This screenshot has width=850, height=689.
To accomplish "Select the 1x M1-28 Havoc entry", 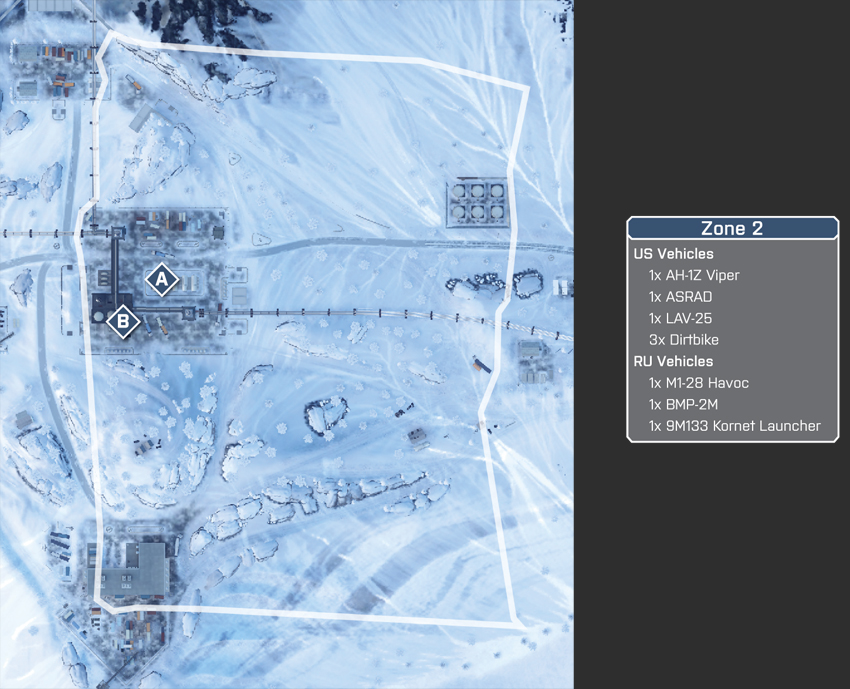I will [698, 383].
